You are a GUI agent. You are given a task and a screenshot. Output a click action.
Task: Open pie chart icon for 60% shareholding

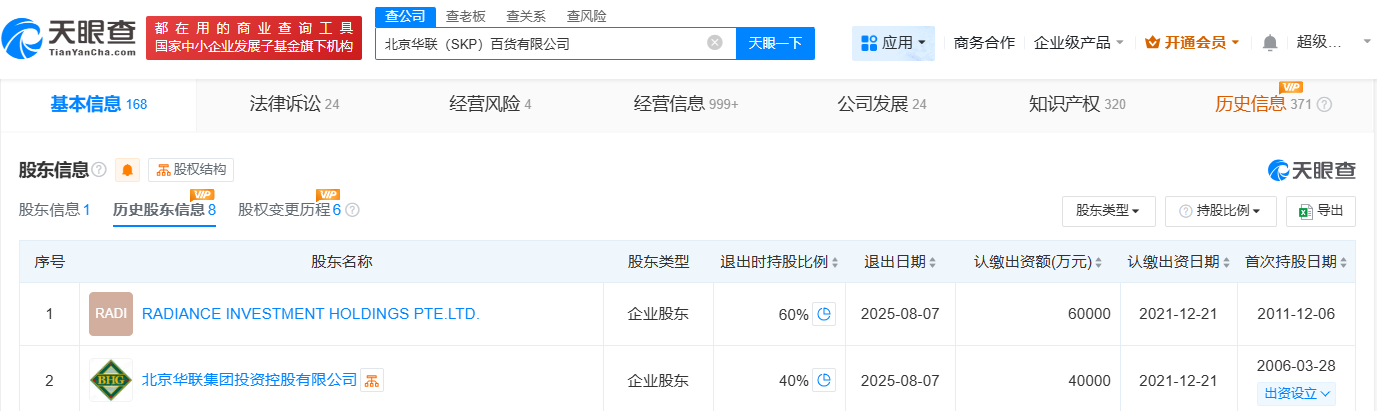(823, 314)
